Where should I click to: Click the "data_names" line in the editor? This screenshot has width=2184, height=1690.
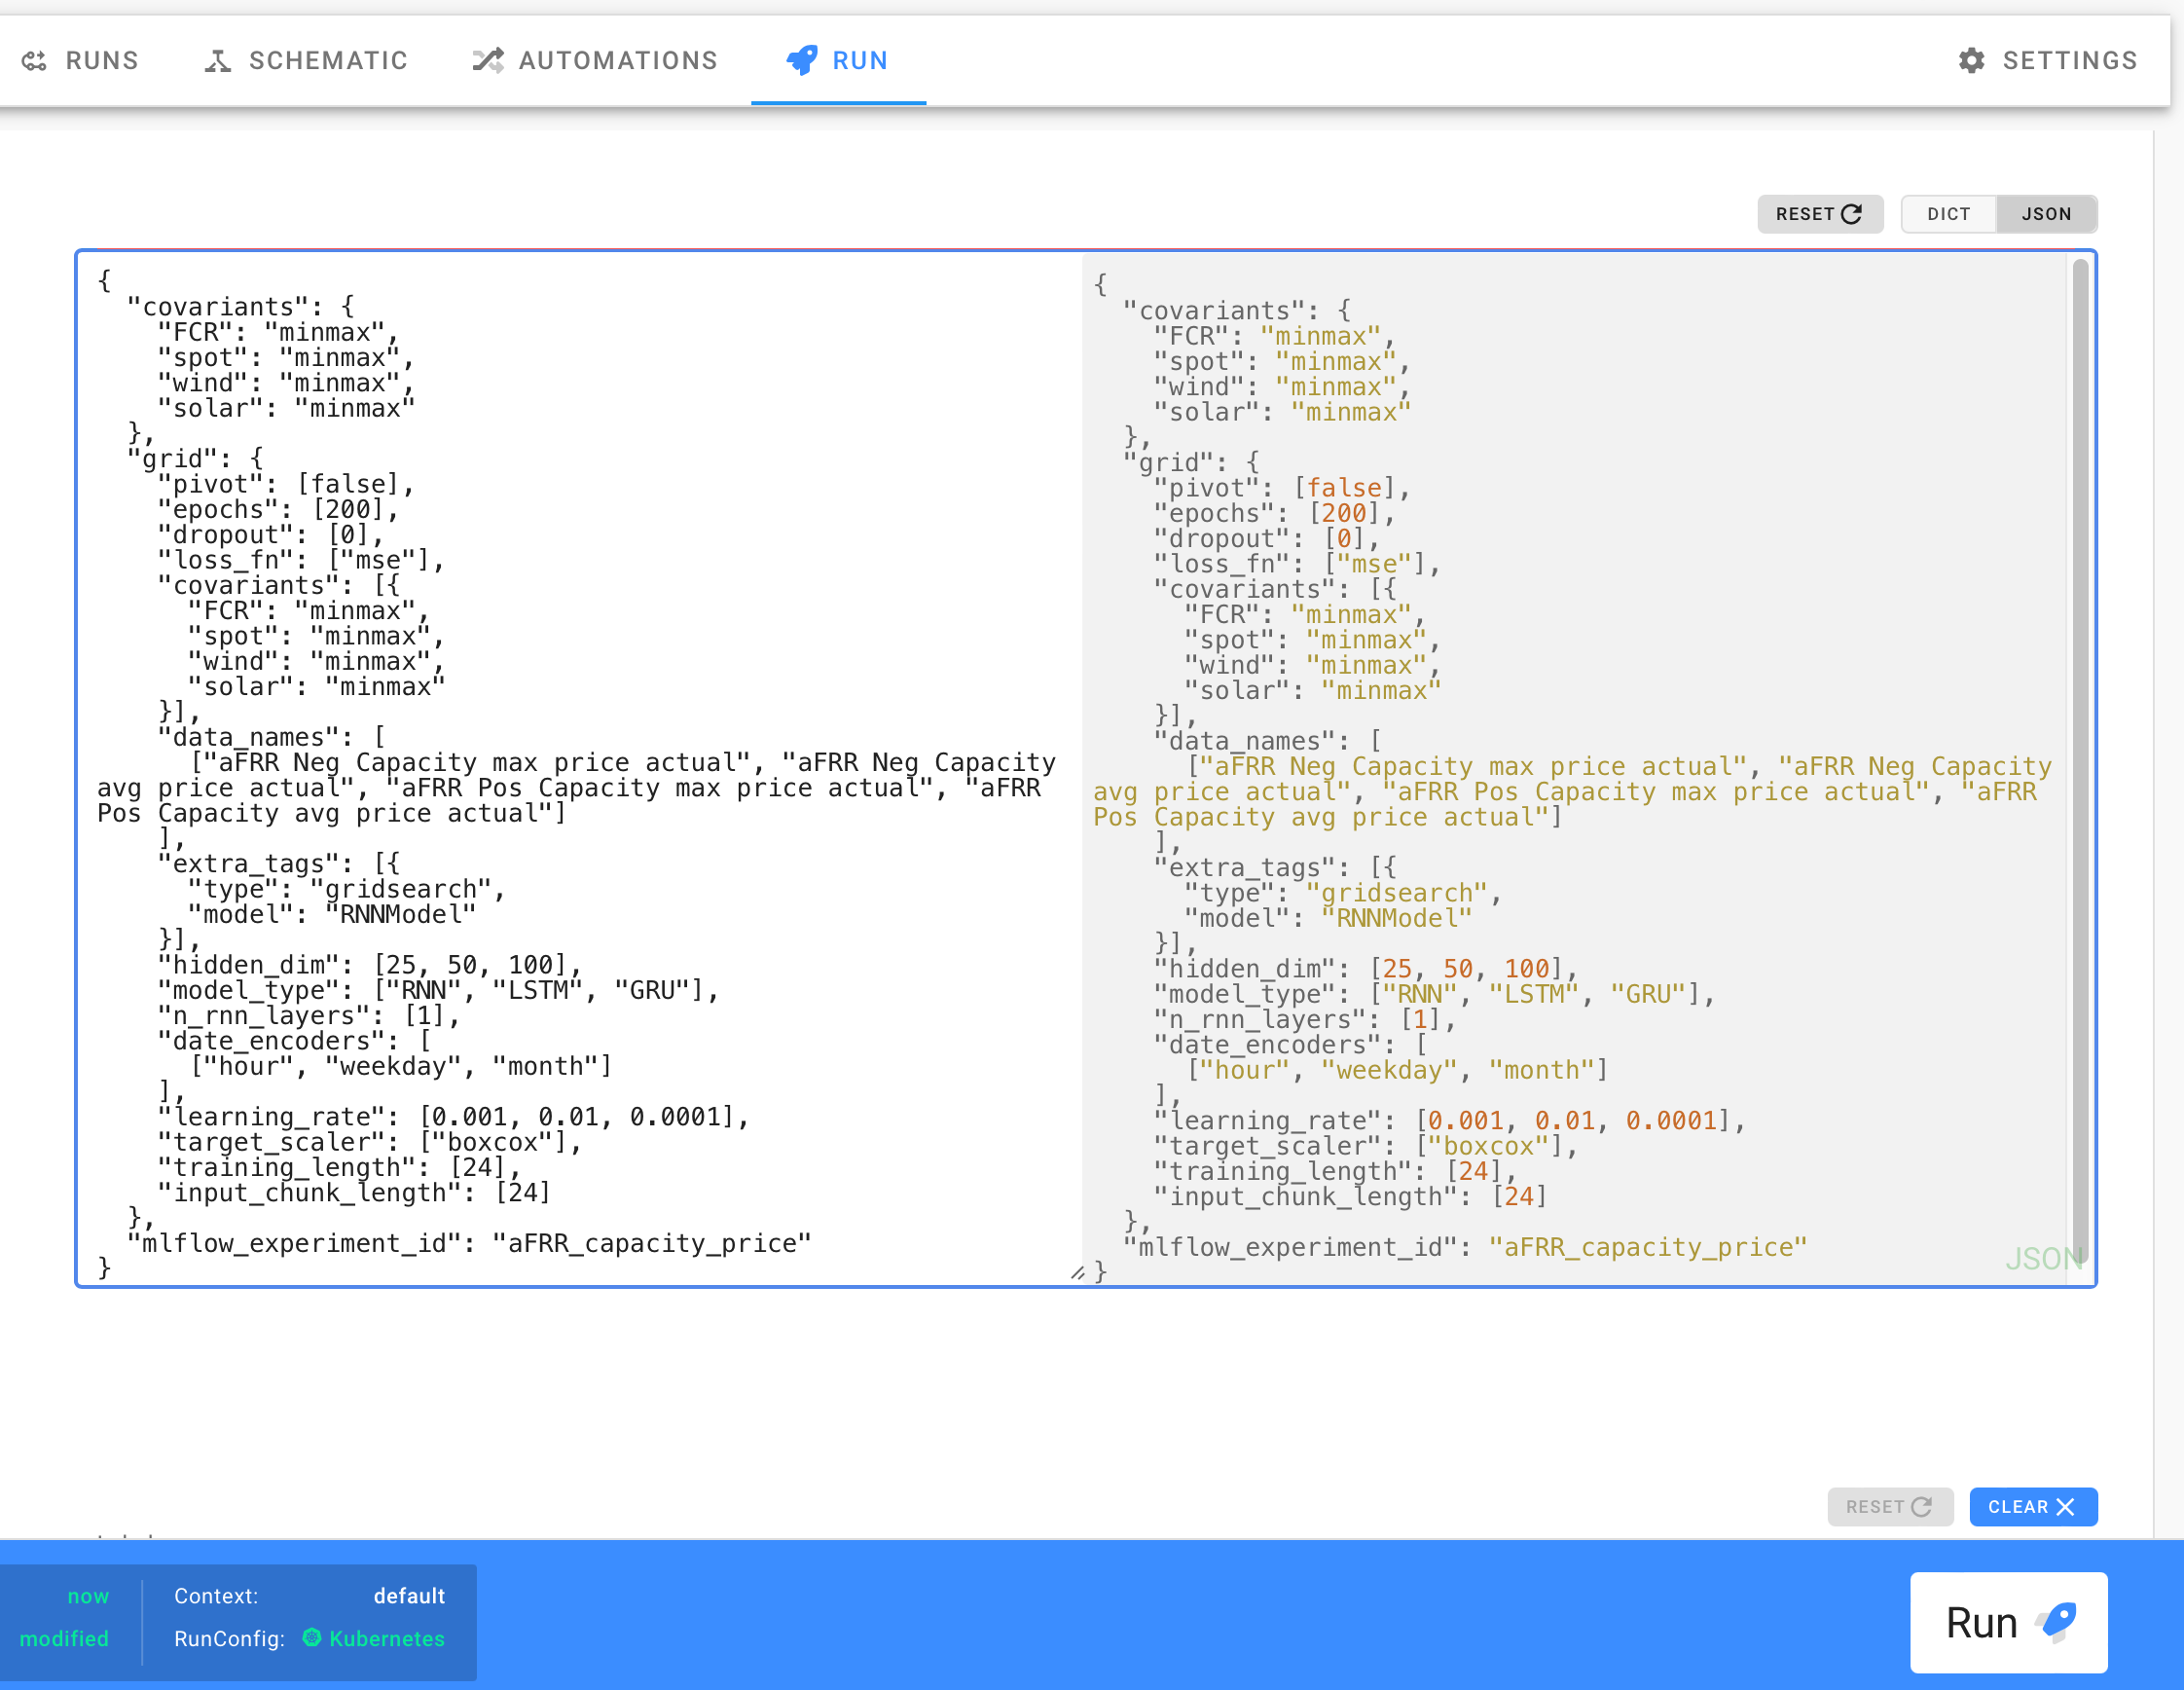pyautogui.click(x=272, y=738)
